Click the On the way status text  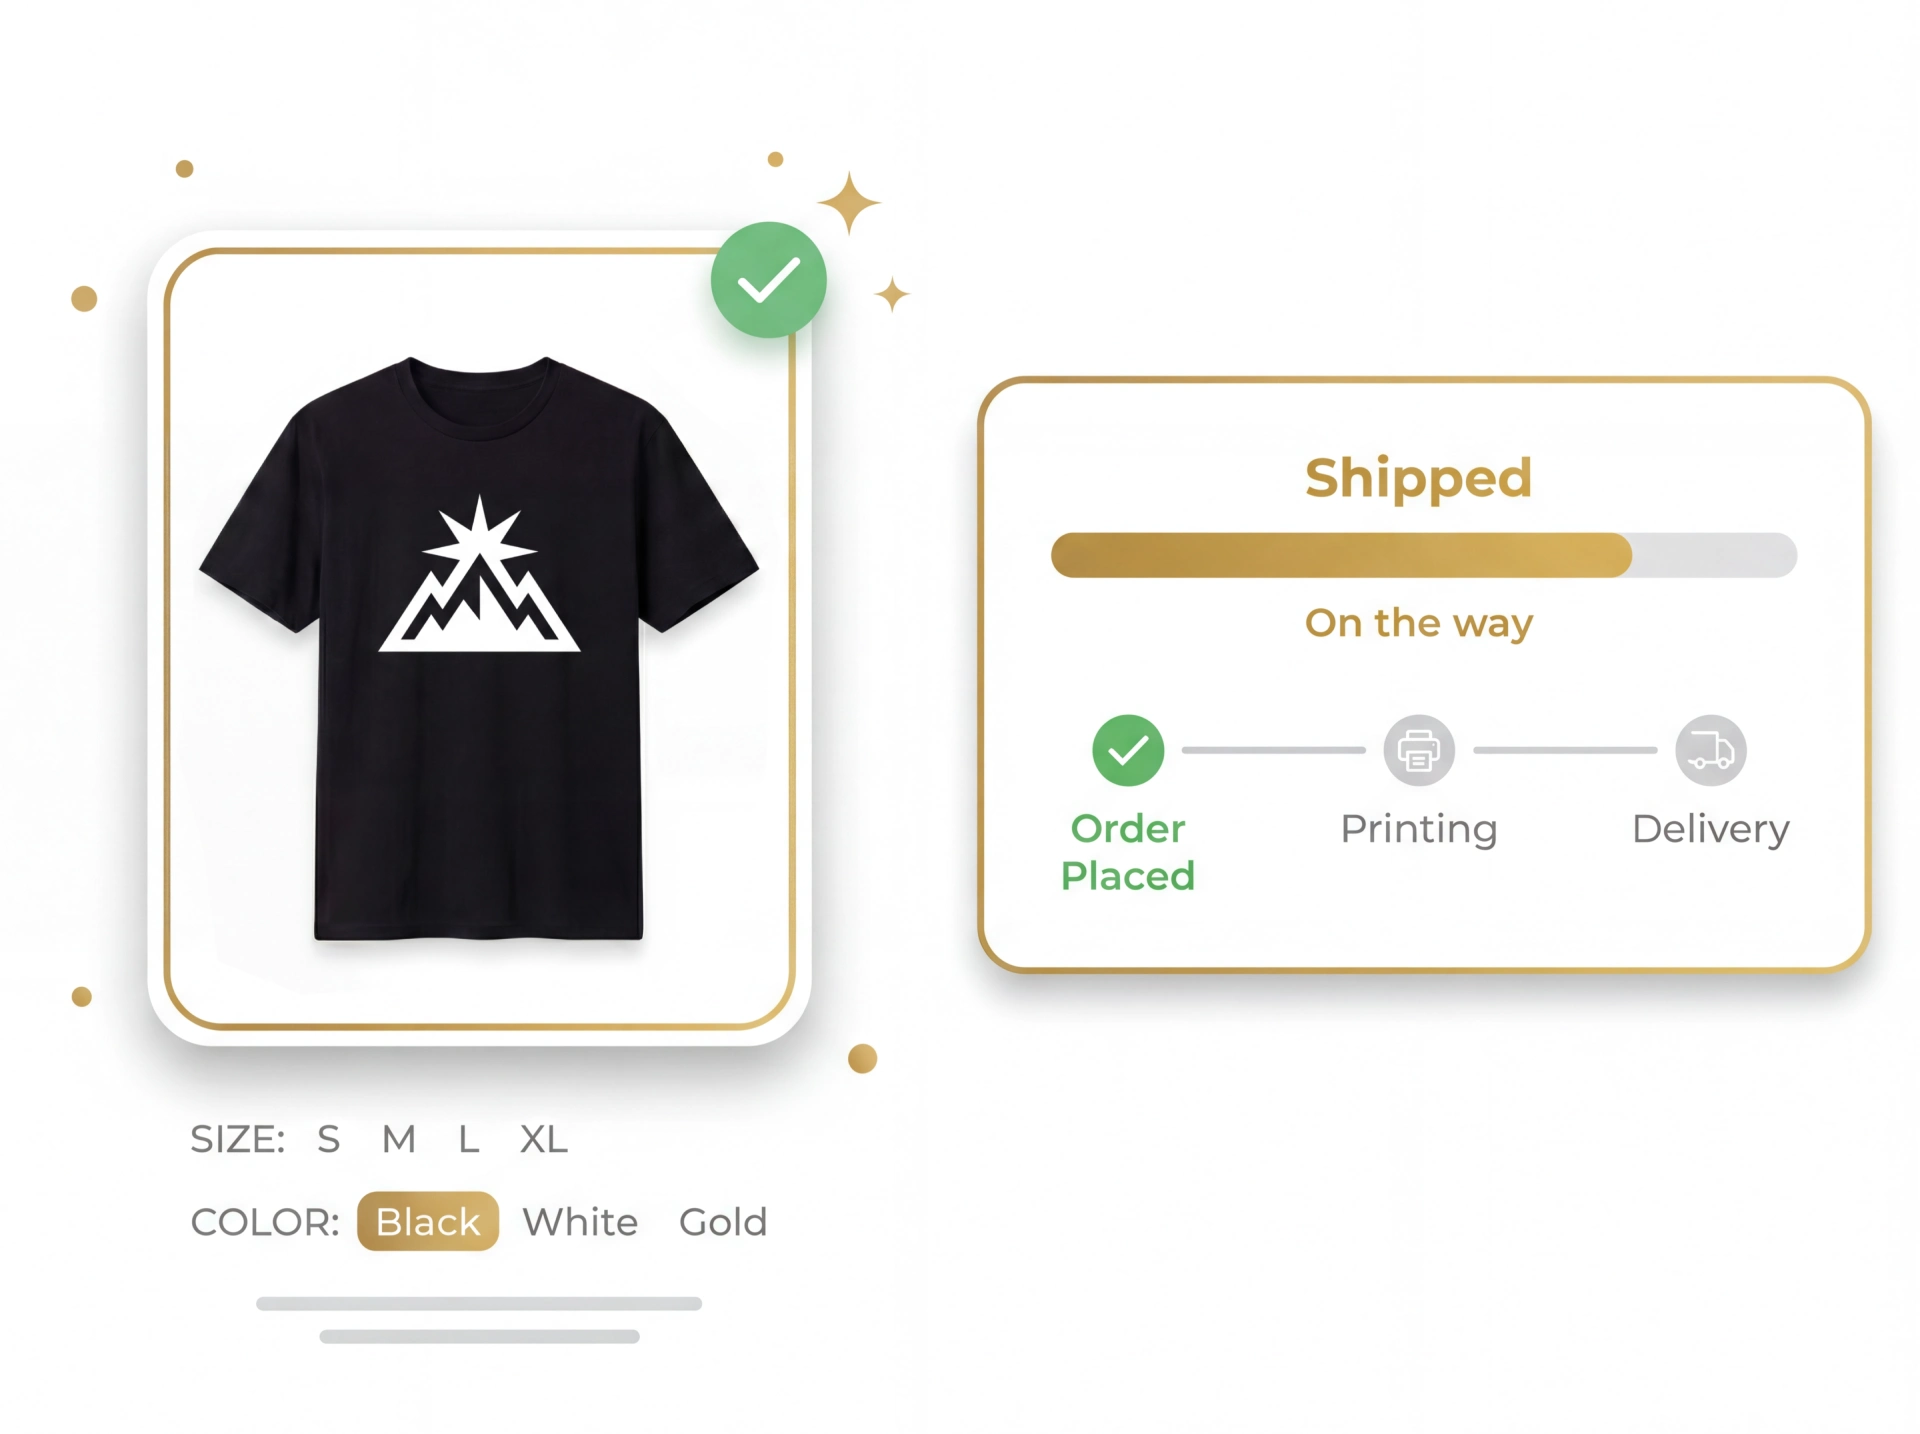[1418, 623]
